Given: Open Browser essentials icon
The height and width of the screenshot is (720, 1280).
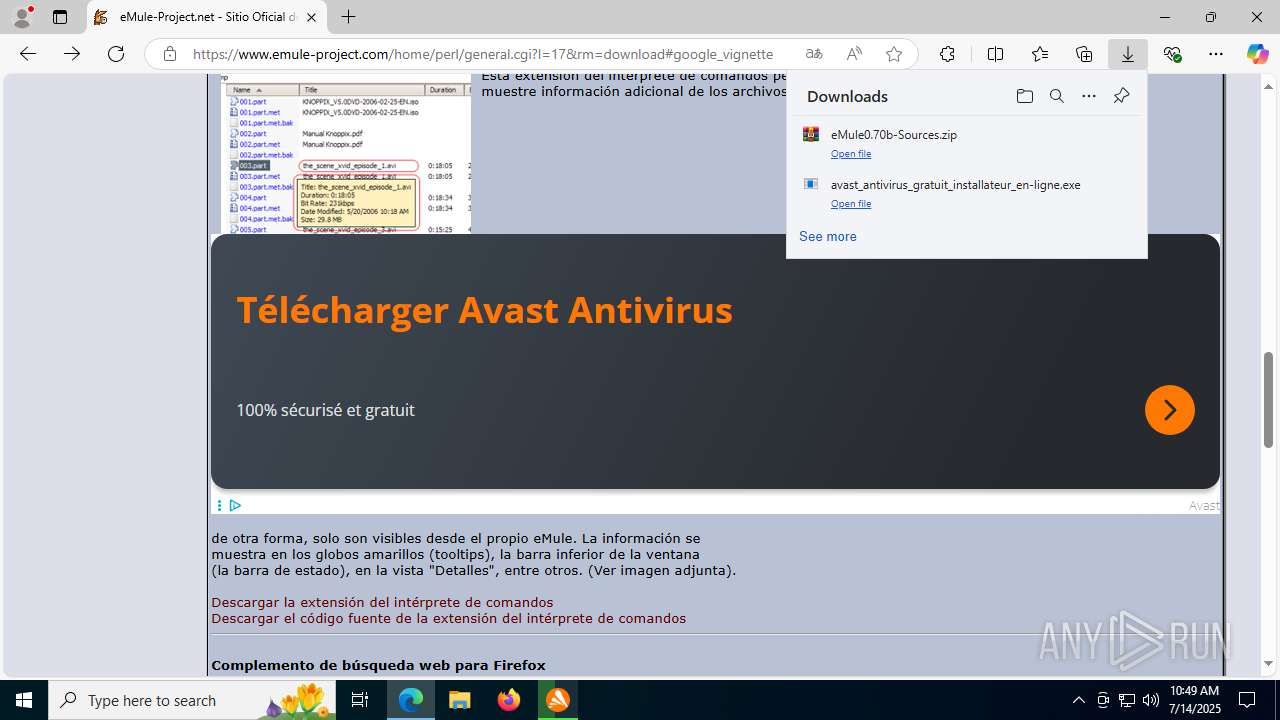Looking at the screenshot, I should [x=1172, y=54].
